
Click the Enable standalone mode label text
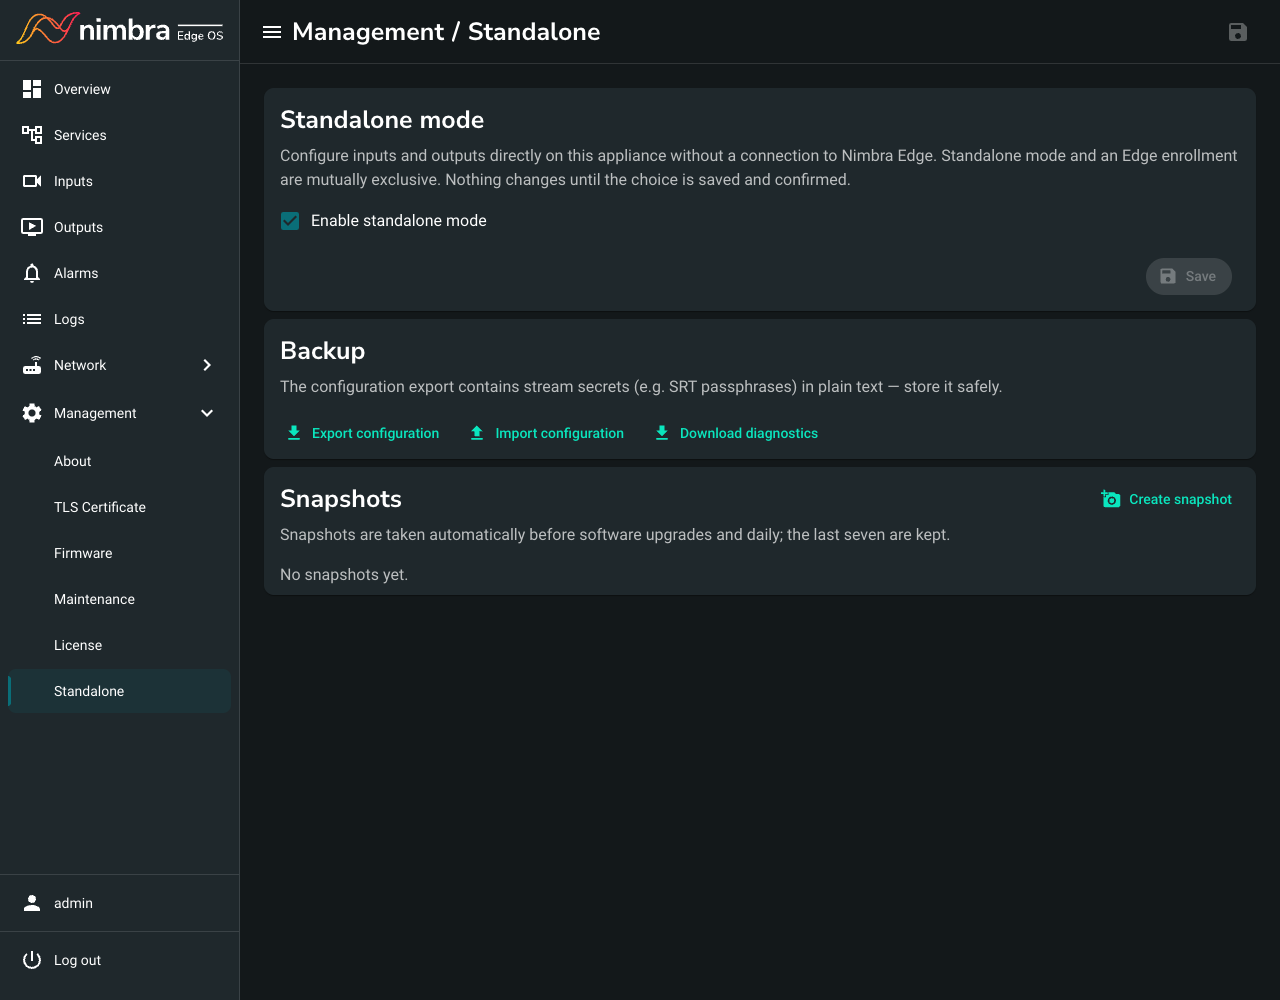[399, 221]
